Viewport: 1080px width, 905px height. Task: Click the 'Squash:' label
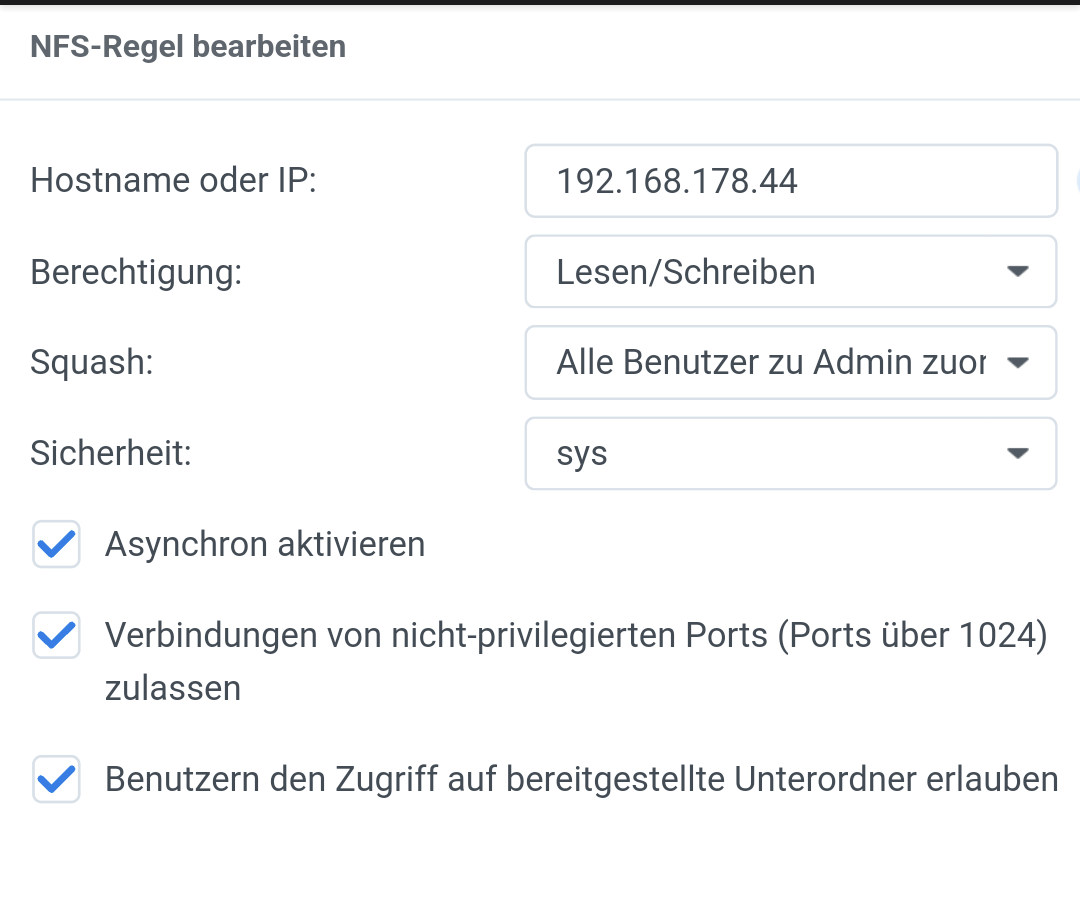tap(92, 362)
